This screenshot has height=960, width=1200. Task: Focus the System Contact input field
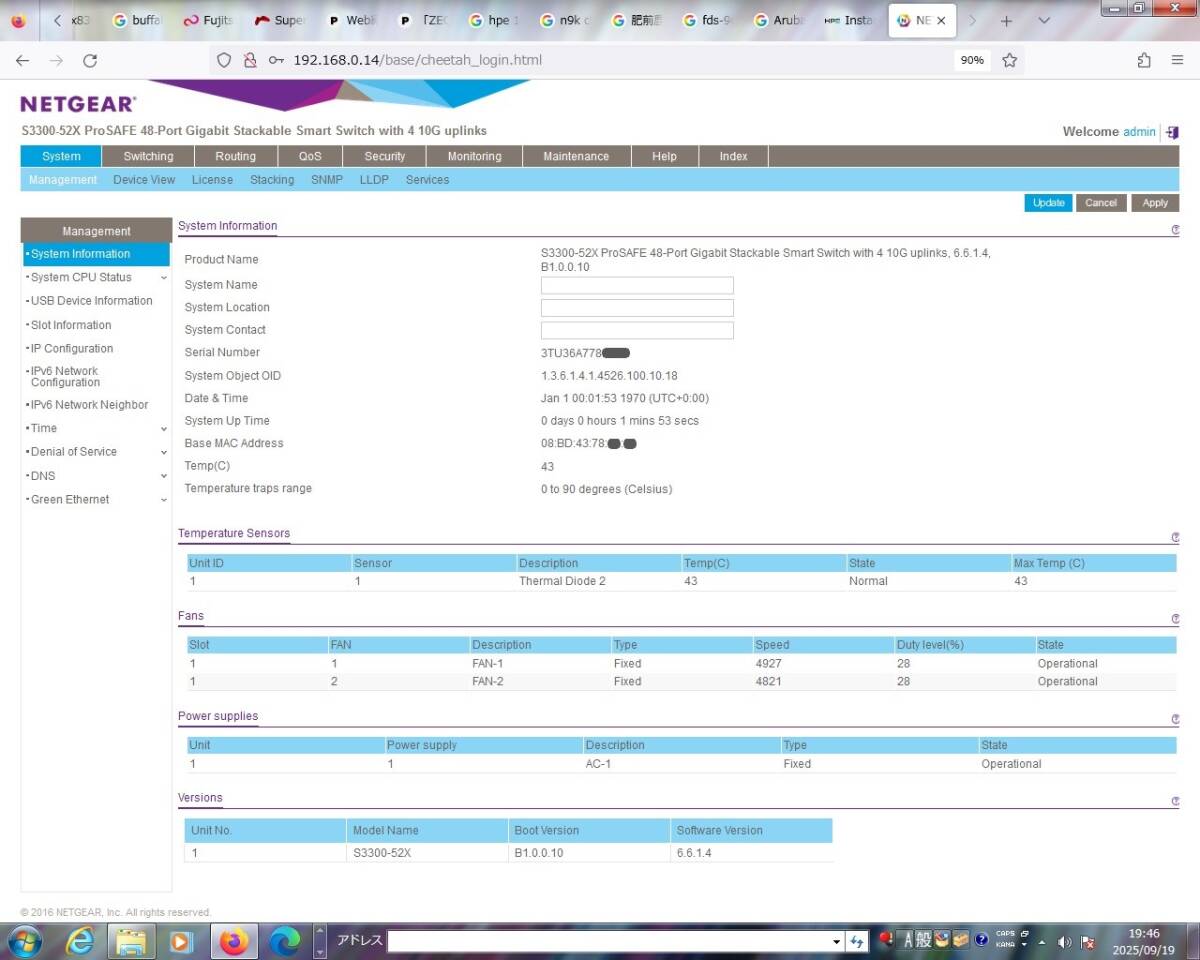point(637,330)
